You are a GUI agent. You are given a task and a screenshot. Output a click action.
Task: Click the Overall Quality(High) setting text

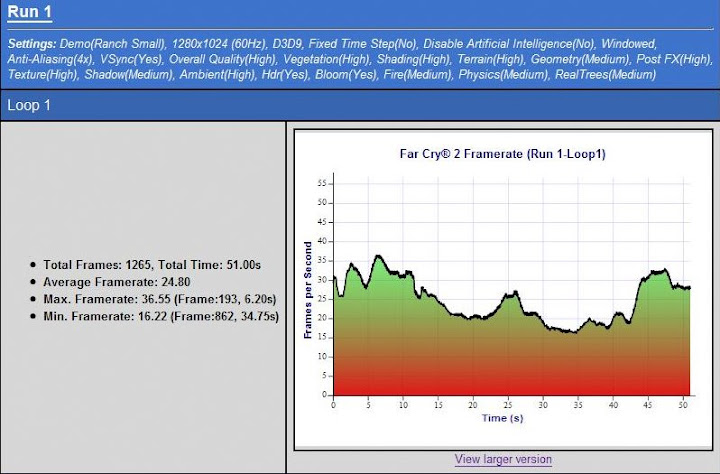coord(223,59)
